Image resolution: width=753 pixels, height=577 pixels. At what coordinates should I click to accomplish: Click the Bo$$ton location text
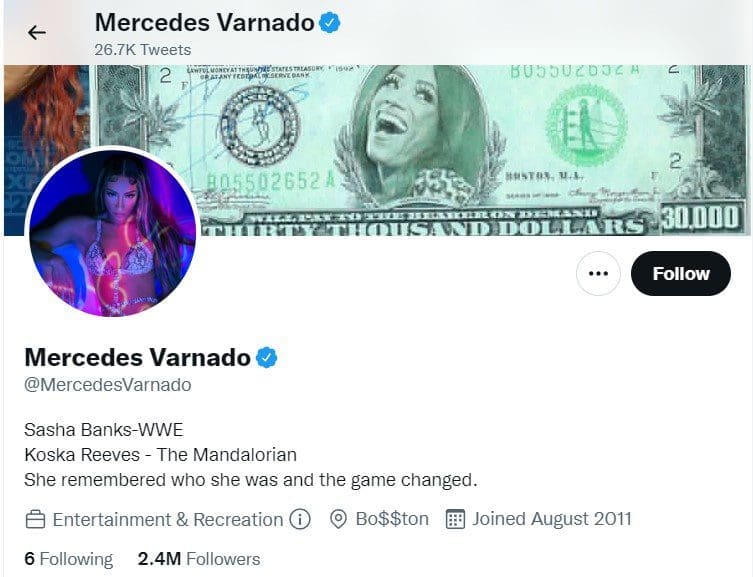coord(392,519)
